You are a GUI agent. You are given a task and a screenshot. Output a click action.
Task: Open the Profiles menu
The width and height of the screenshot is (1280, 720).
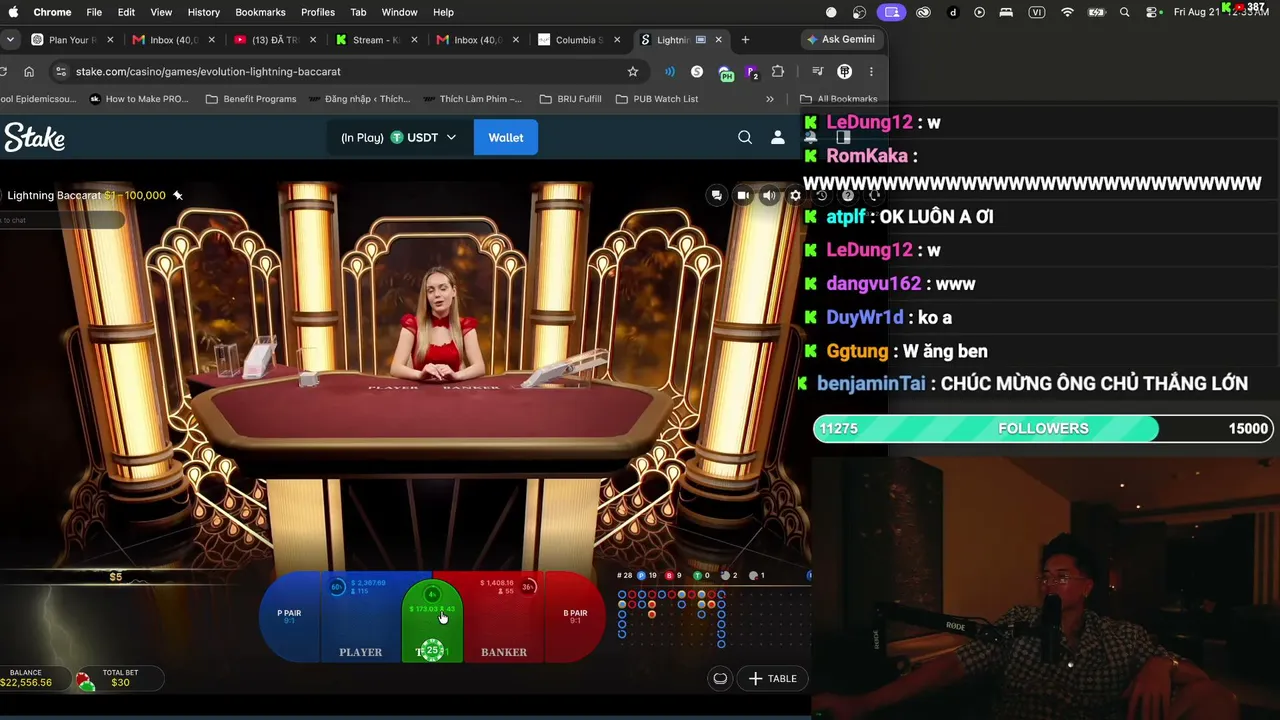point(318,12)
